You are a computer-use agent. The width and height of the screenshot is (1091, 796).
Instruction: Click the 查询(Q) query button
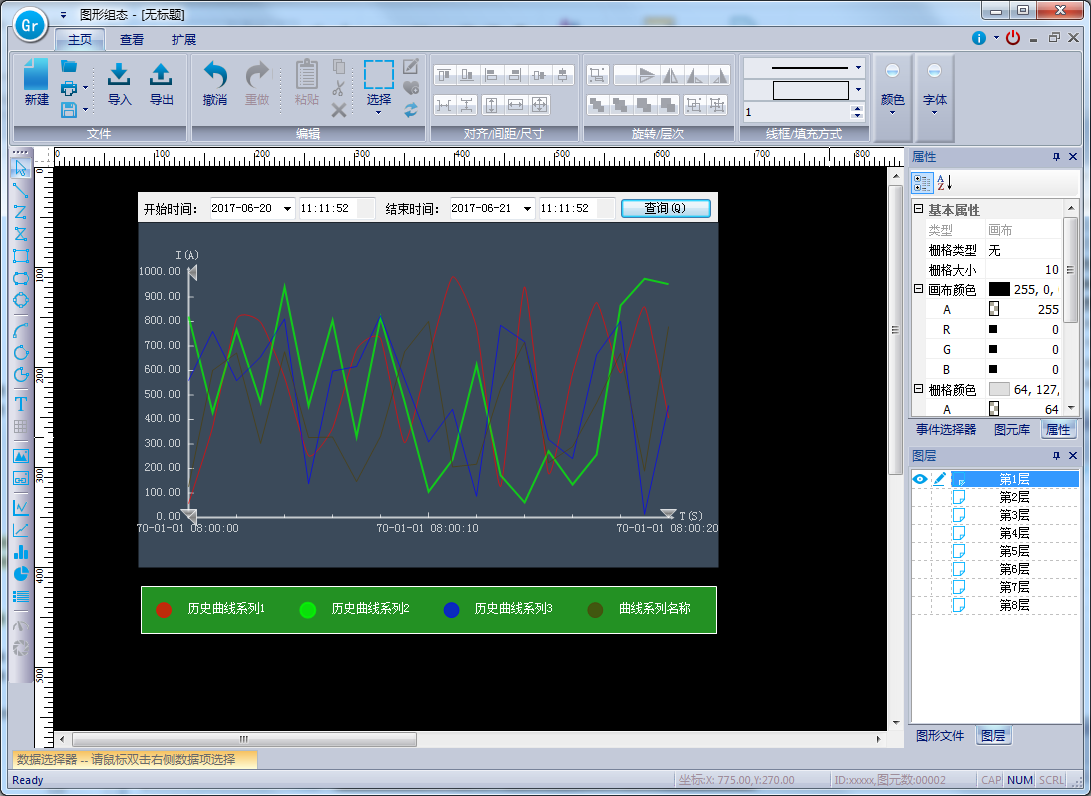tap(665, 208)
